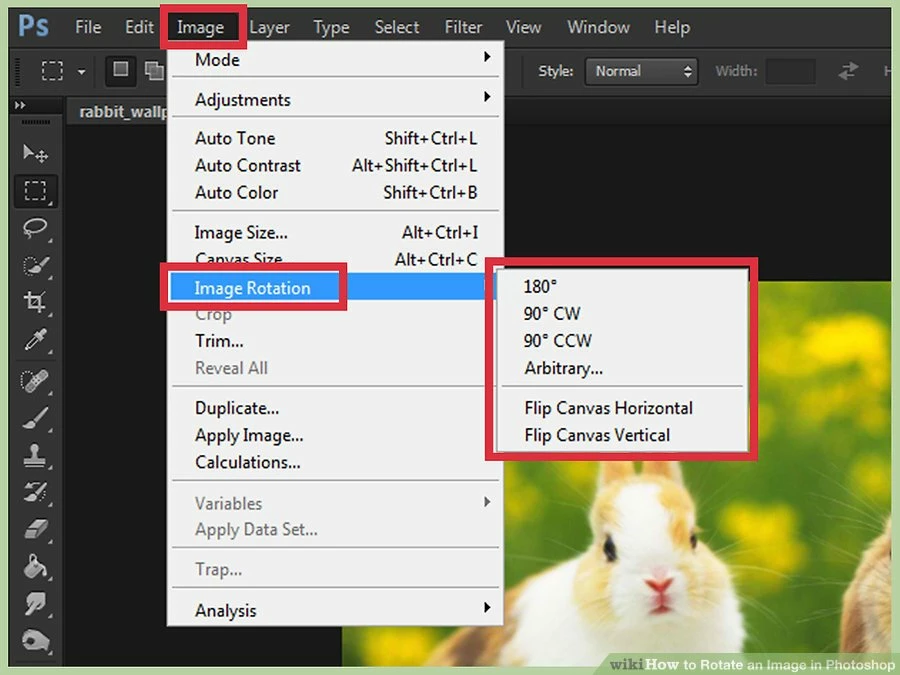Open the View menu
Image resolution: width=900 pixels, height=675 pixels.
[523, 27]
